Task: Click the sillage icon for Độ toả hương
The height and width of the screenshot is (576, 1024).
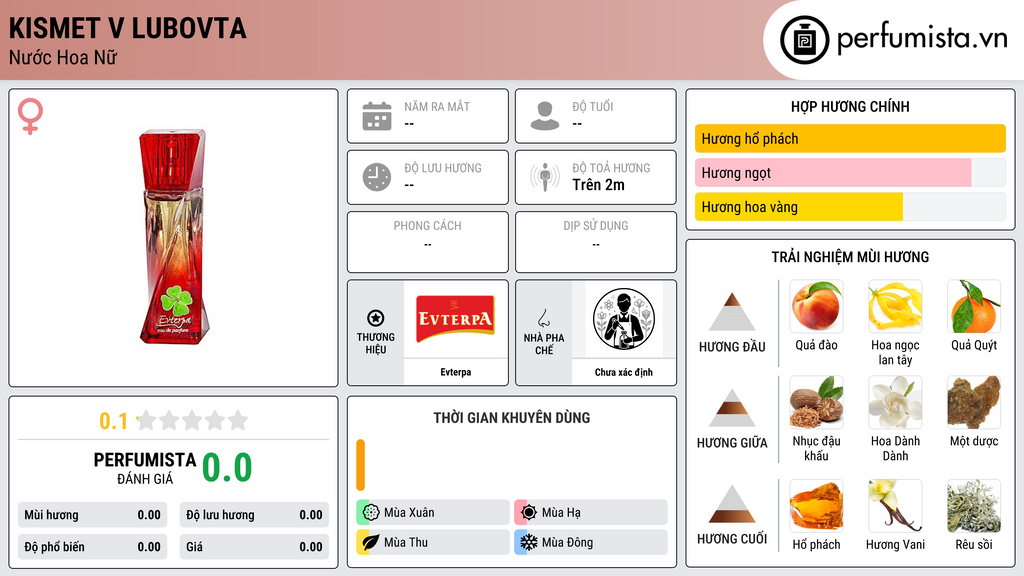Action: coord(545,177)
